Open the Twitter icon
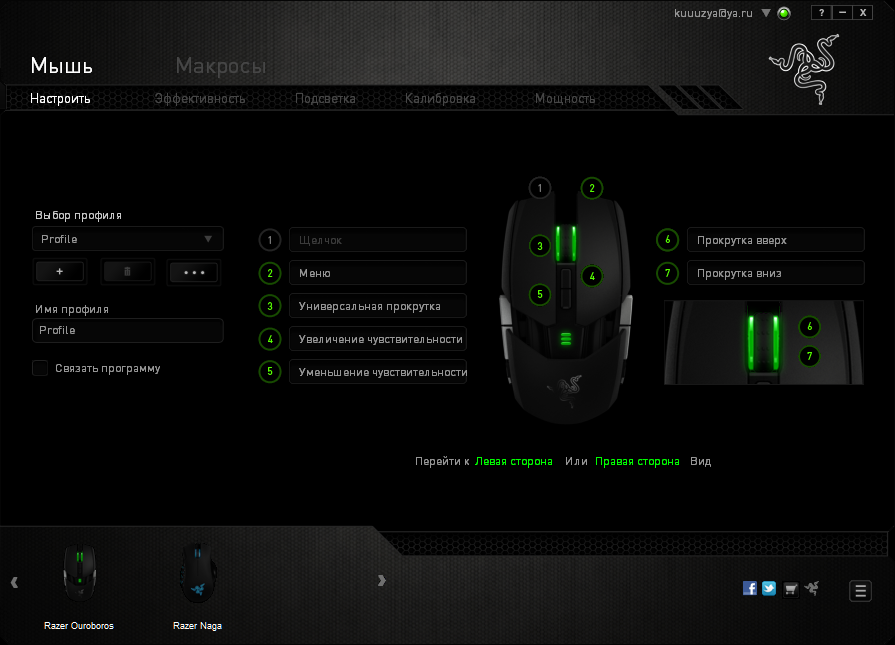The width and height of the screenshot is (895, 645). [768, 588]
